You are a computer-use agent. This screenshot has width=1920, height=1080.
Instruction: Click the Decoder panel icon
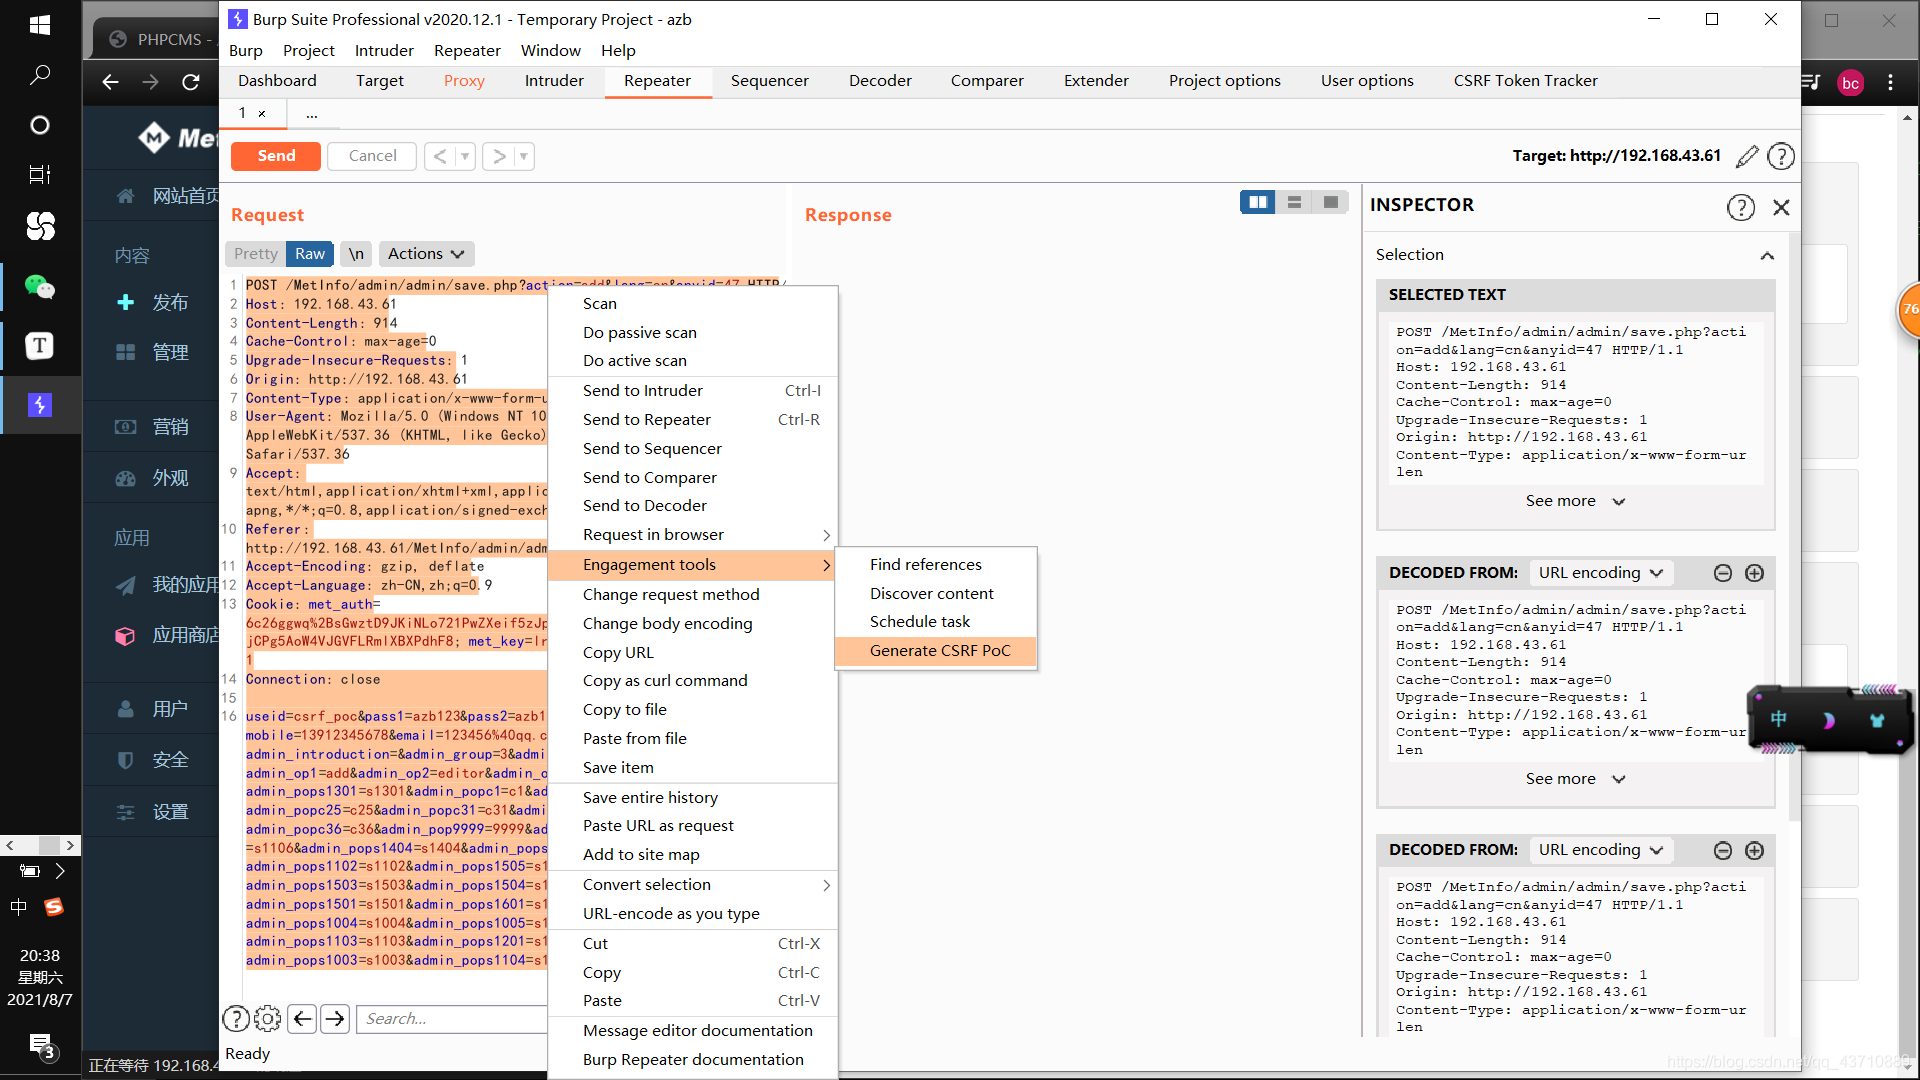(881, 80)
